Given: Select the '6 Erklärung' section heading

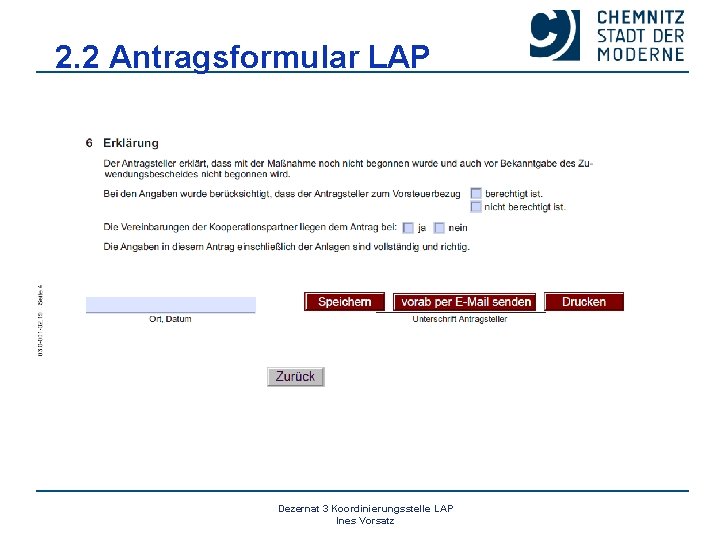Looking at the screenshot, I should coord(122,143).
